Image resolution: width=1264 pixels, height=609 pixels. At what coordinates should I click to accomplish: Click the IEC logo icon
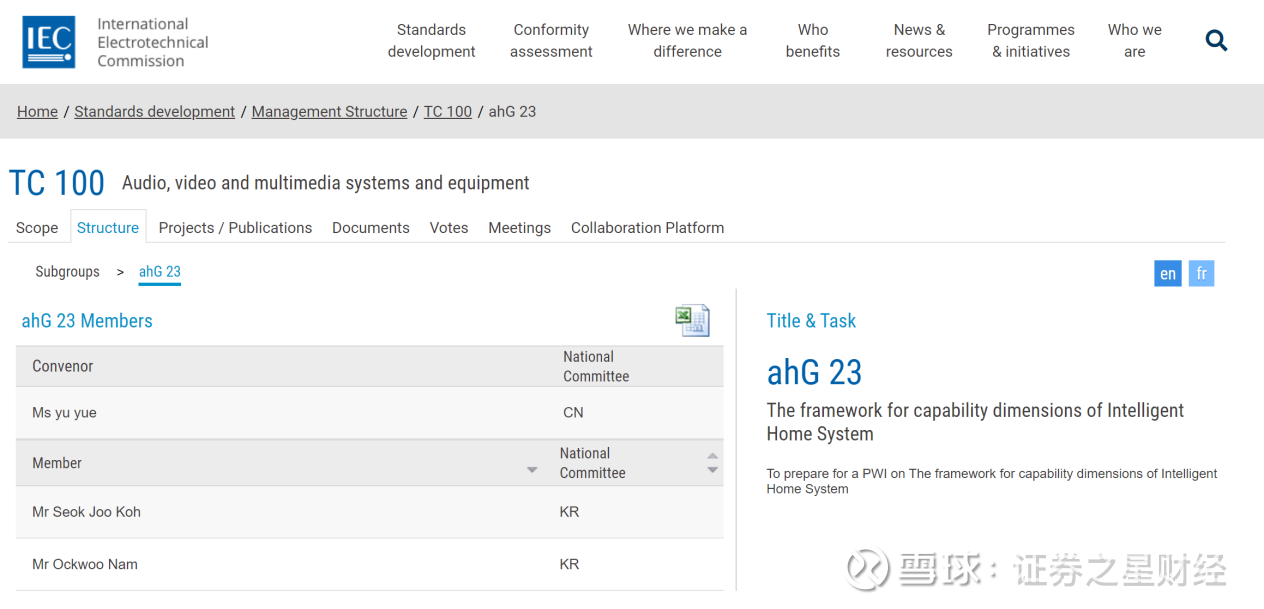49,42
